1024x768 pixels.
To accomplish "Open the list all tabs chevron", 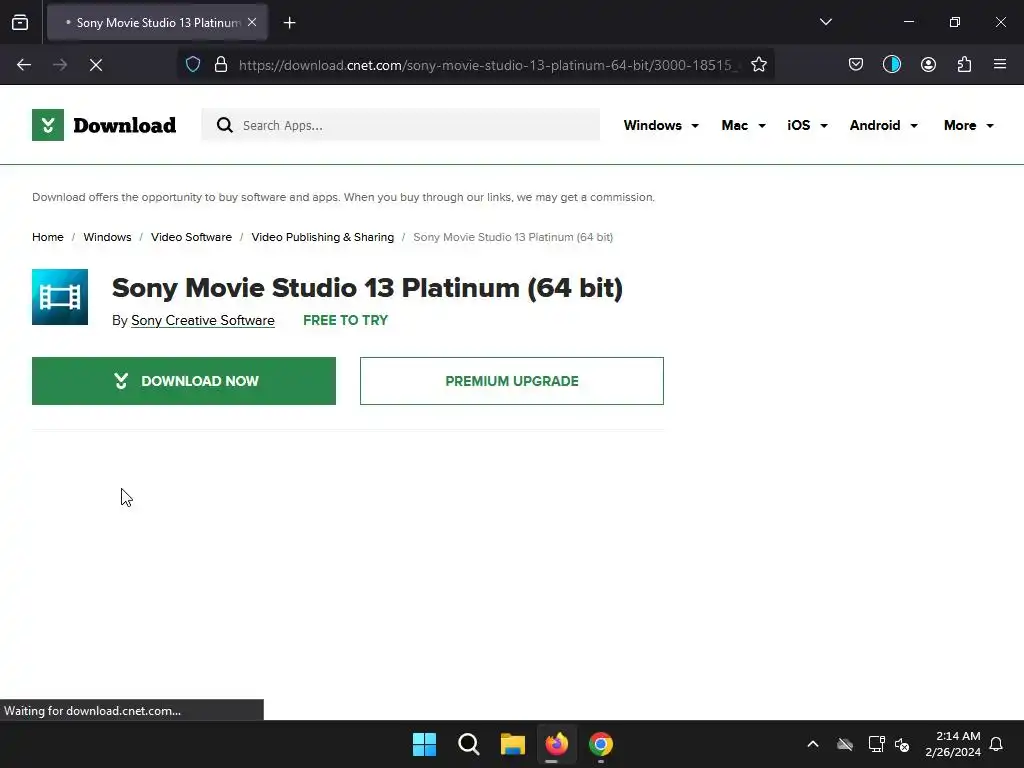I will [x=825, y=22].
